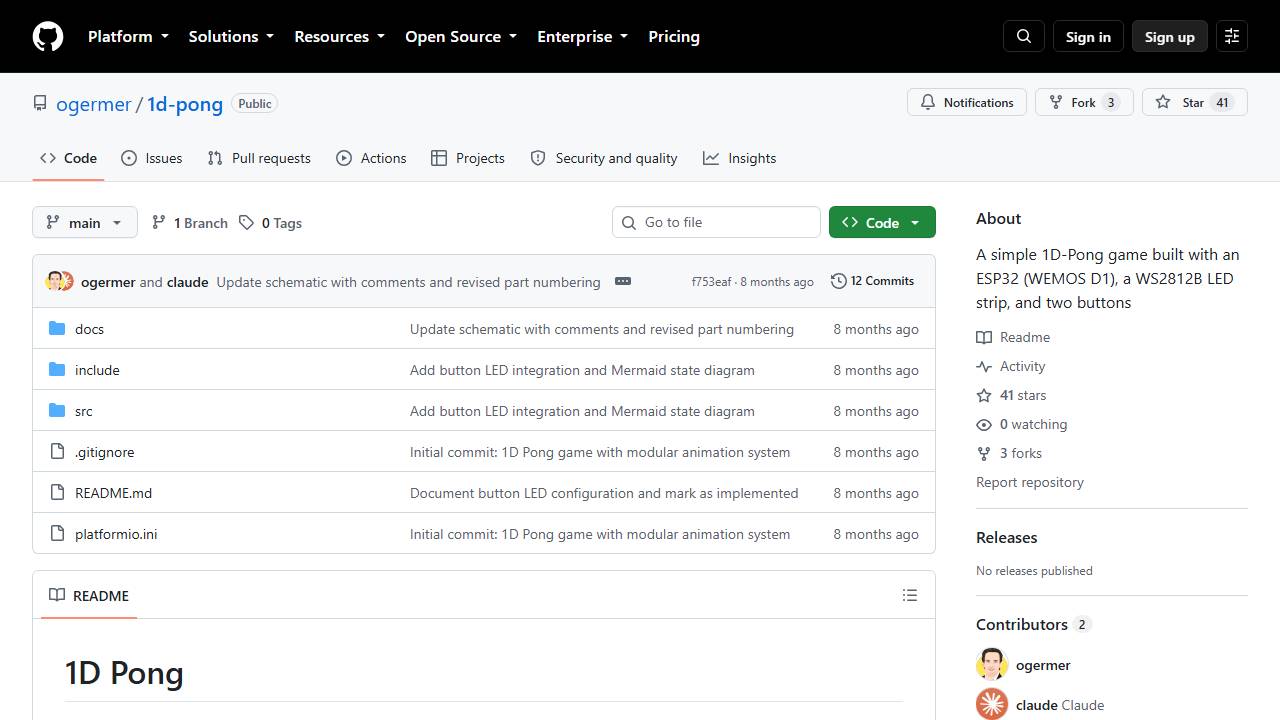
Task: Click the README.md file icon
Action: pos(57,493)
